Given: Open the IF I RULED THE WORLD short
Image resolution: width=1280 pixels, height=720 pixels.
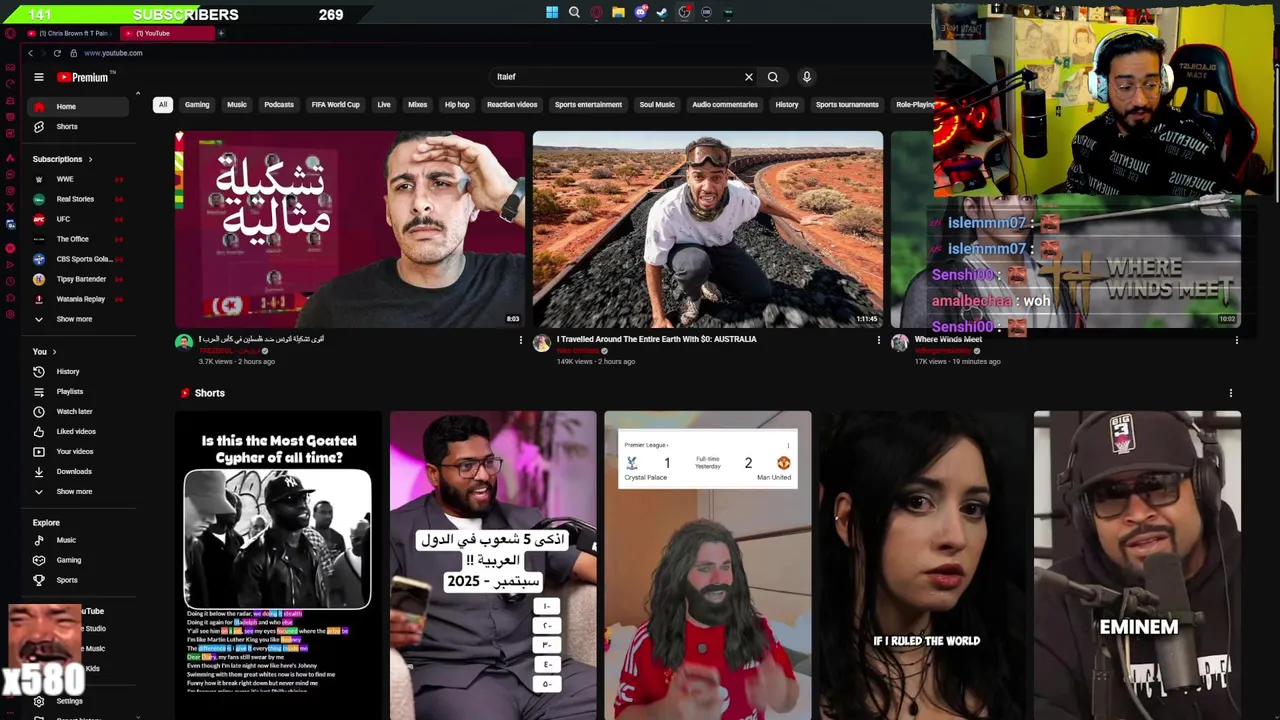Looking at the screenshot, I should pos(922,565).
